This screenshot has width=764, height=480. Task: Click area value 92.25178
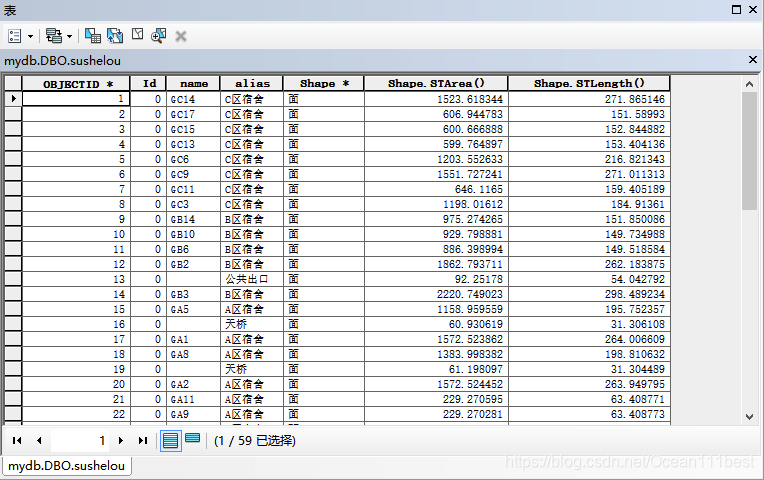tap(436, 280)
